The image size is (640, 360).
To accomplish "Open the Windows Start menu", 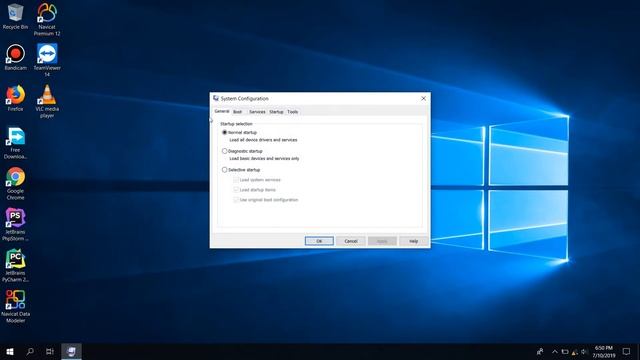I will (x=10, y=351).
